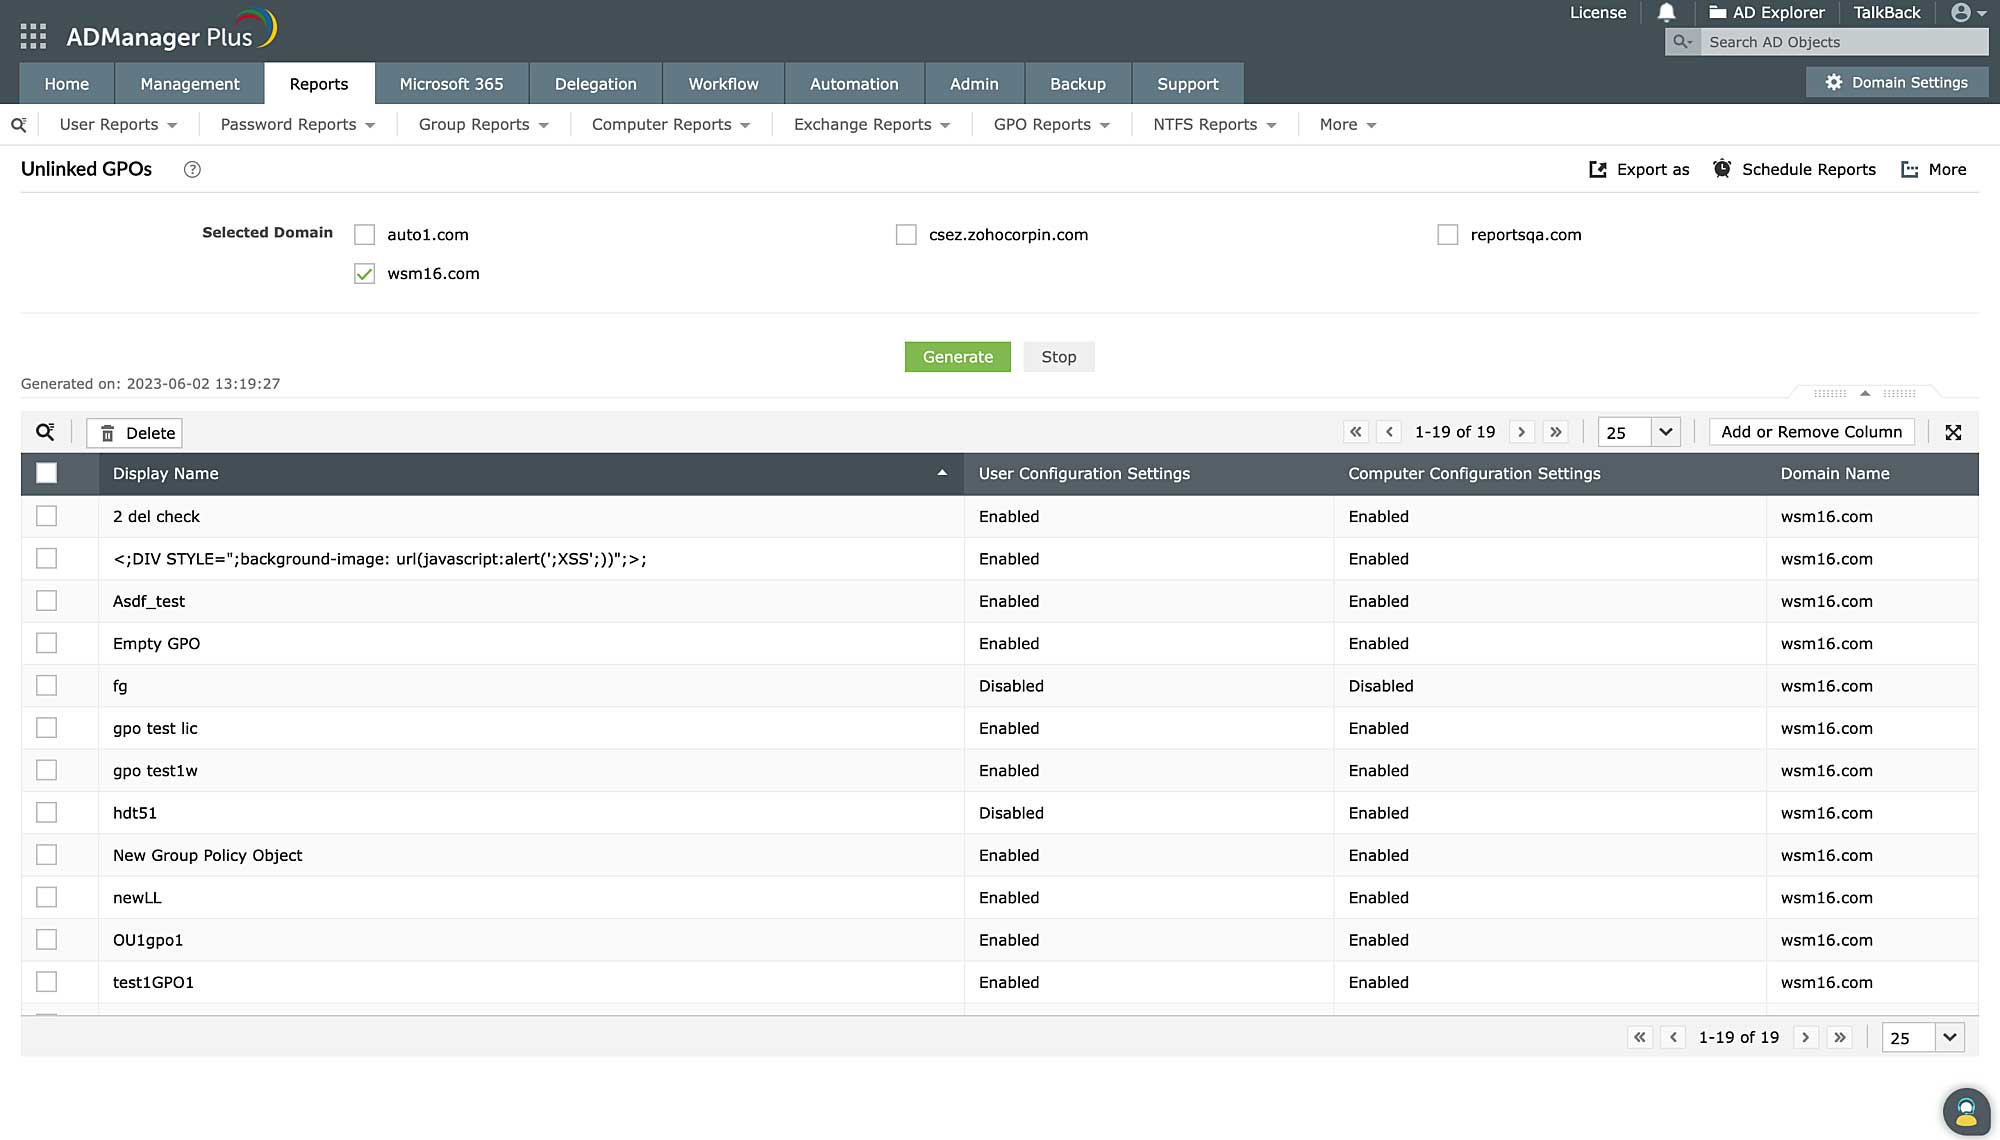Expand the table to full screen view
The width and height of the screenshot is (2000, 1140).
coord(1954,432)
